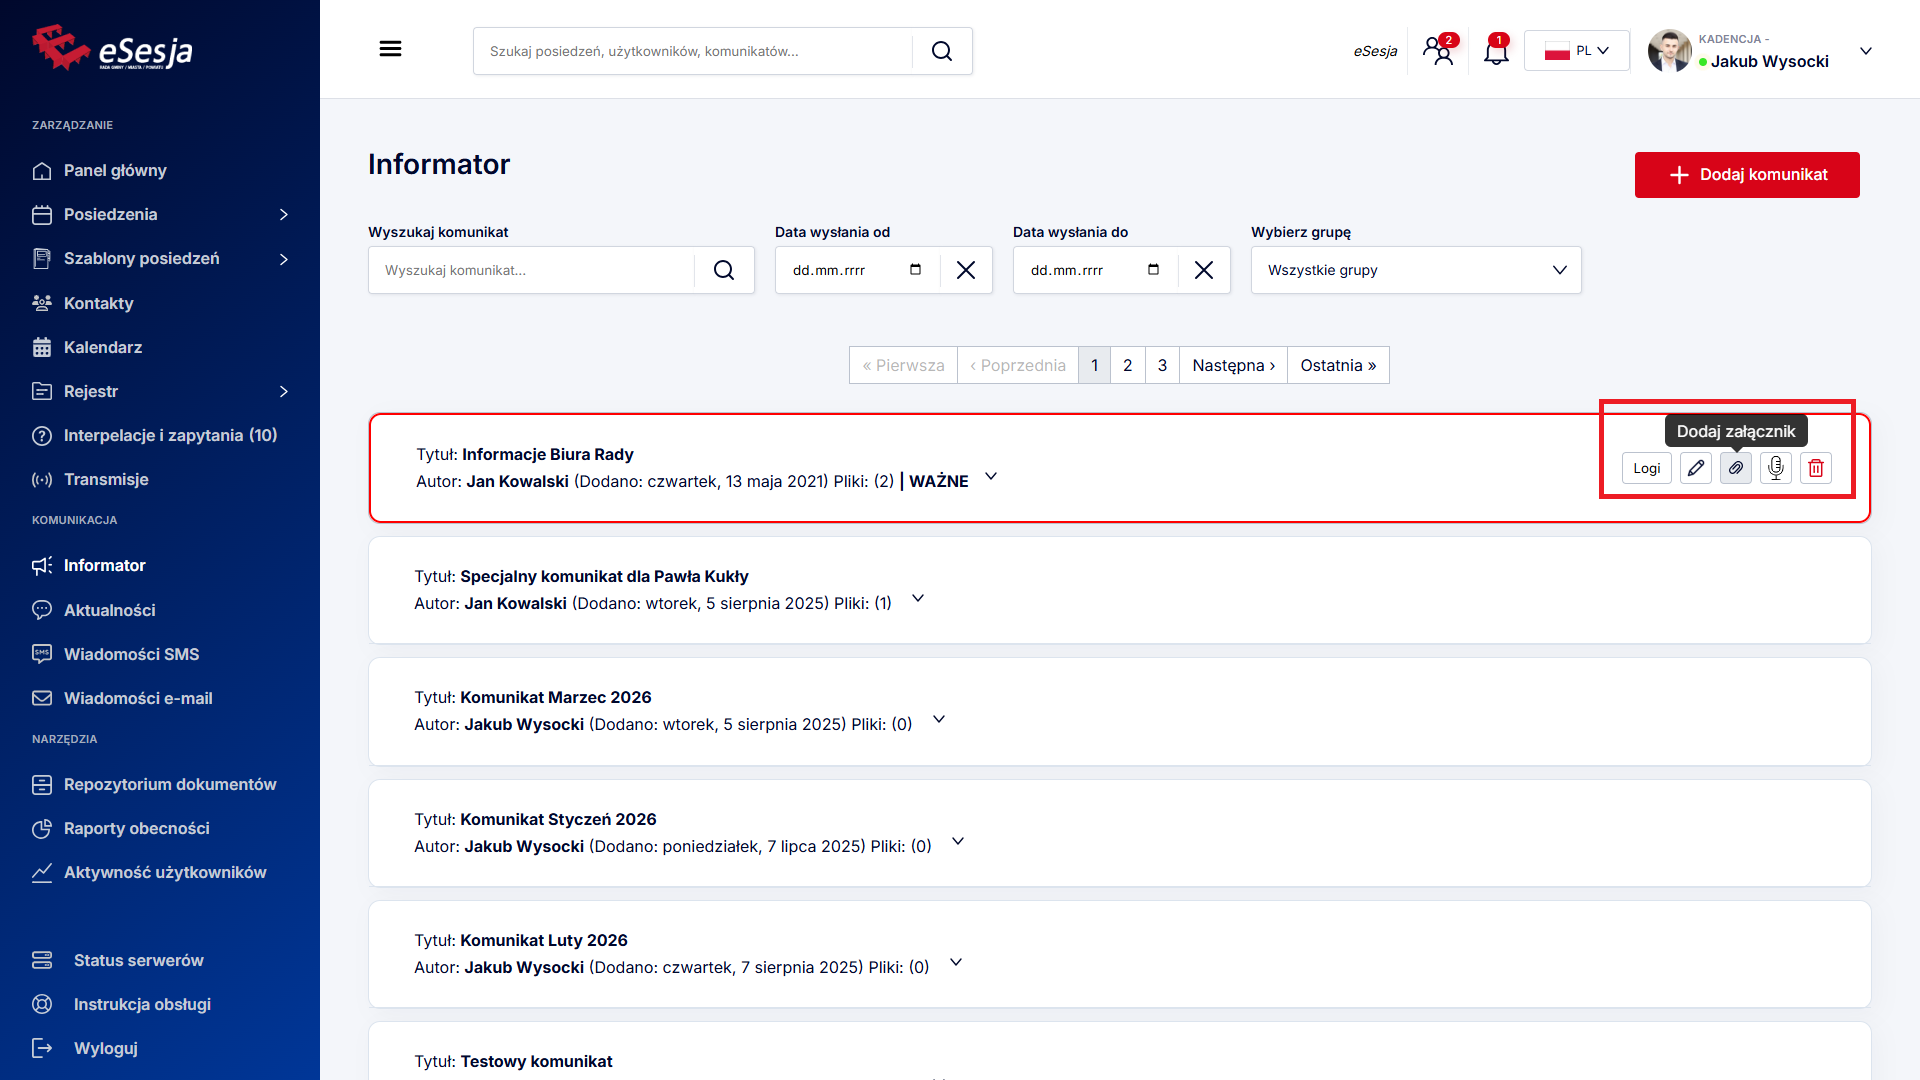Screen dimensions: 1920x1080
Task: Toggle the hamburger menu icon
Action: 390,49
